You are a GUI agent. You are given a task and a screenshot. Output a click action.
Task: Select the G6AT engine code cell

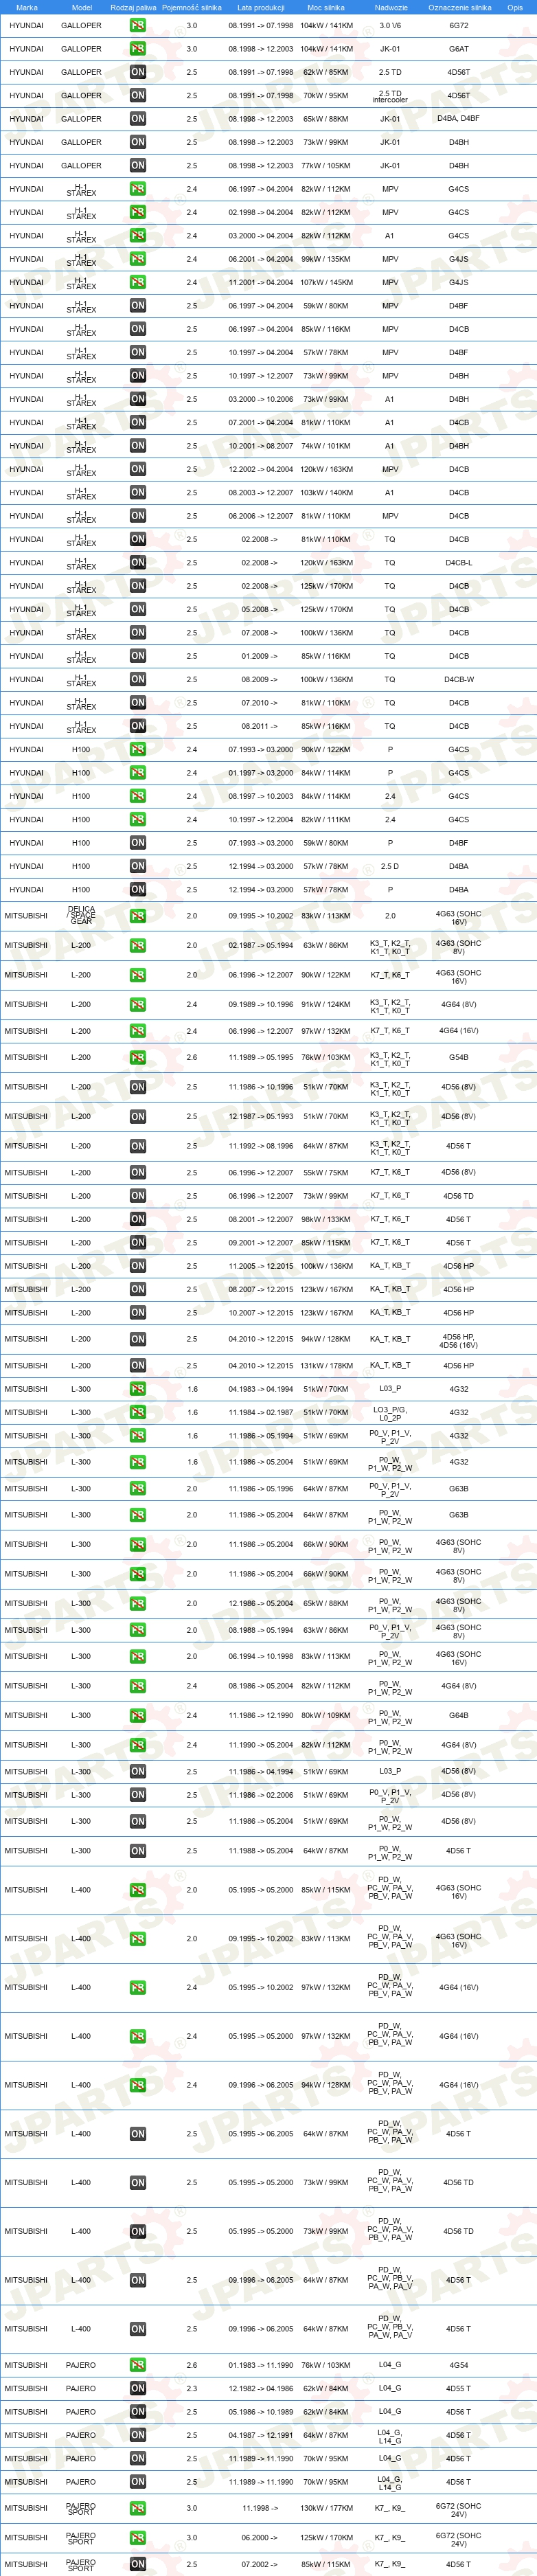[x=458, y=49]
